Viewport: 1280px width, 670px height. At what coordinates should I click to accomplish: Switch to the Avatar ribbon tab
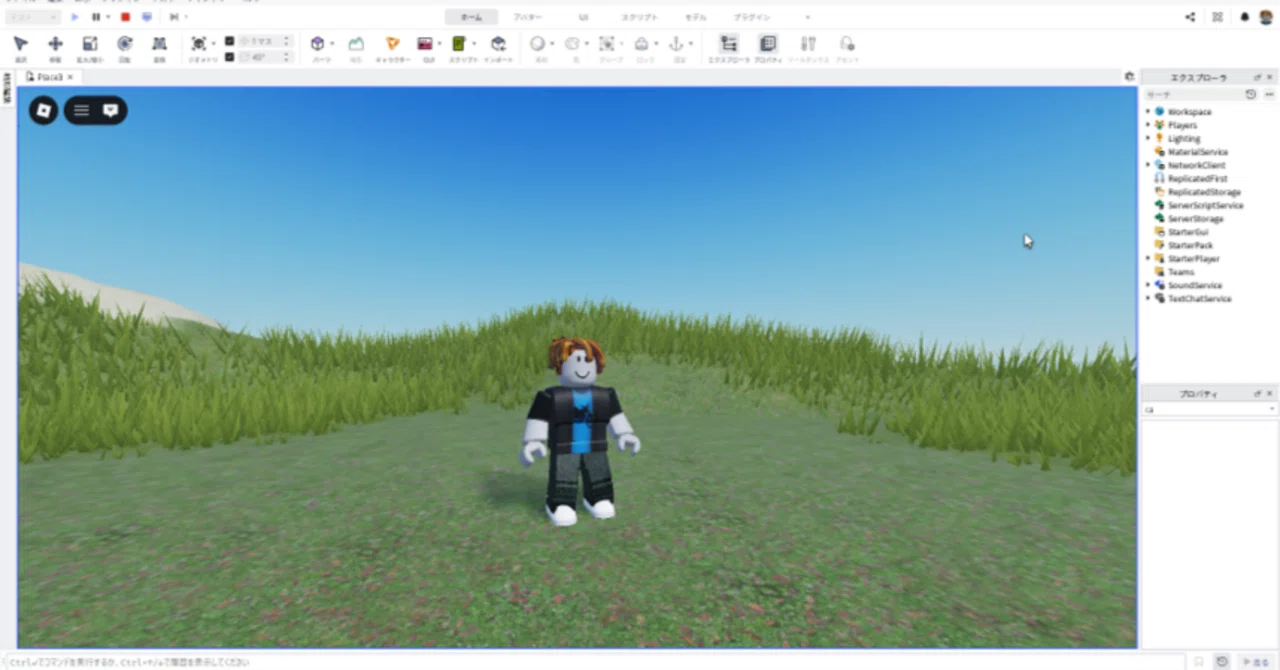528,17
